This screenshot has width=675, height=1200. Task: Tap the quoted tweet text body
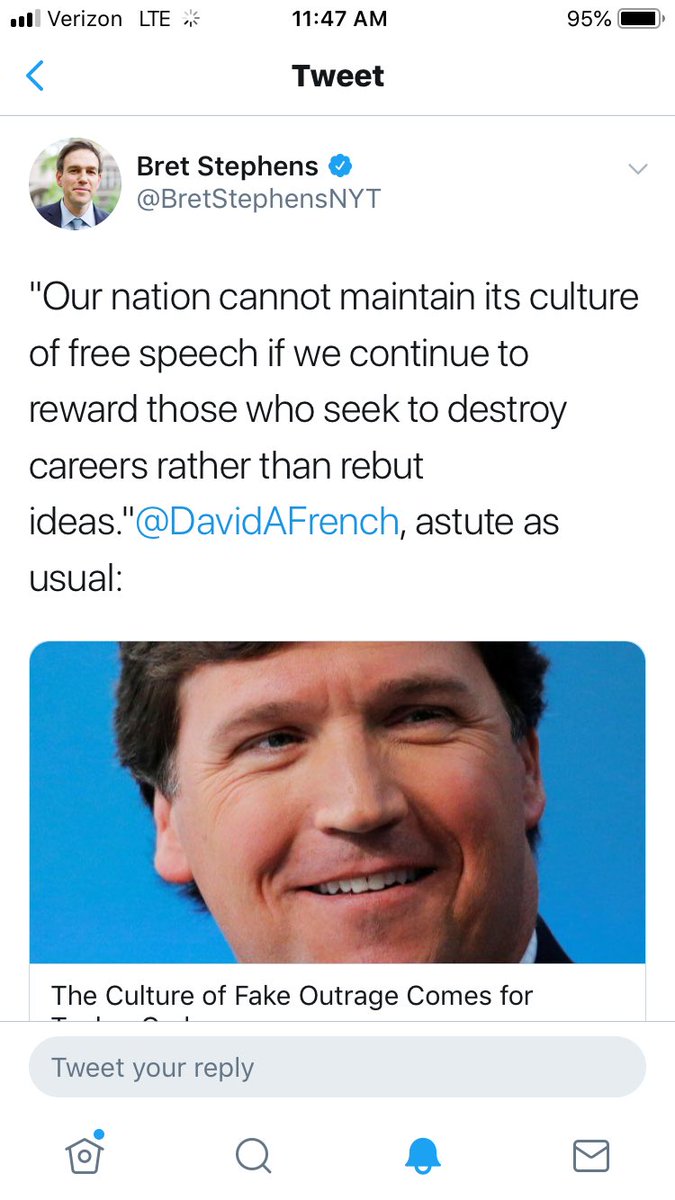pyautogui.click(x=334, y=438)
